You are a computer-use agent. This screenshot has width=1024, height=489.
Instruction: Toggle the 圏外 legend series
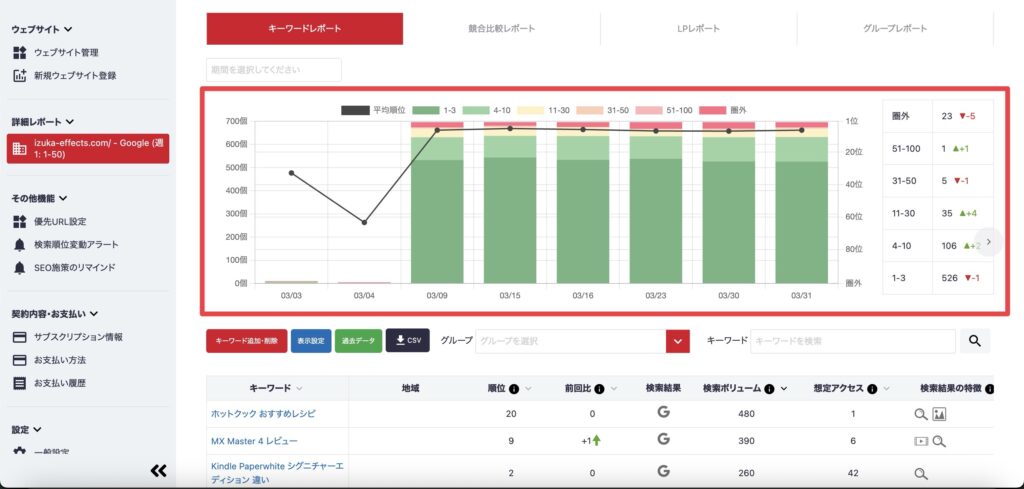[711, 110]
